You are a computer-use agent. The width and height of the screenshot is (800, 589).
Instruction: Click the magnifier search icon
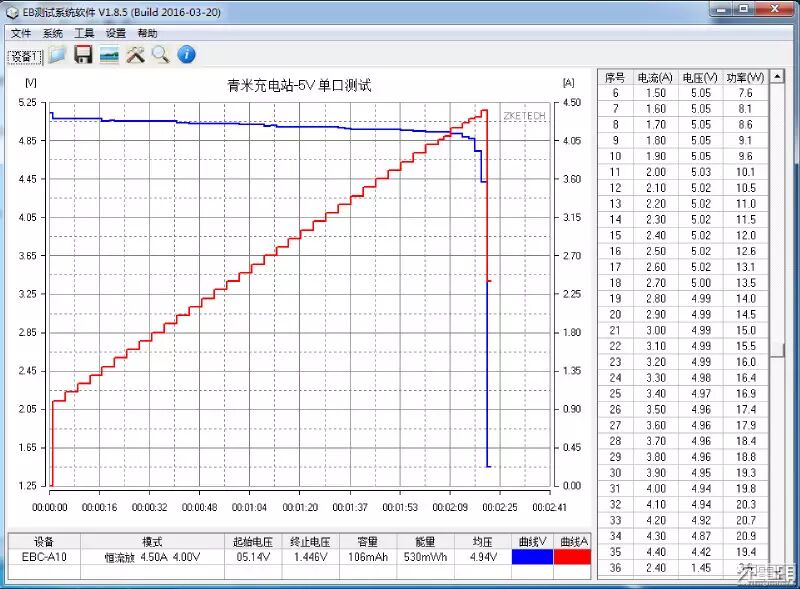161,55
